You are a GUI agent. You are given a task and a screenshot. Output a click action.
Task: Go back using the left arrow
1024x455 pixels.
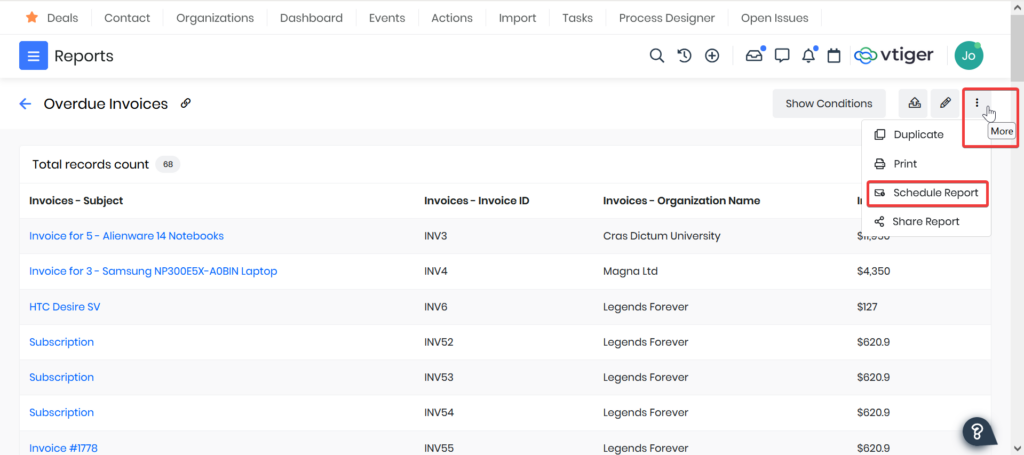pos(25,104)
